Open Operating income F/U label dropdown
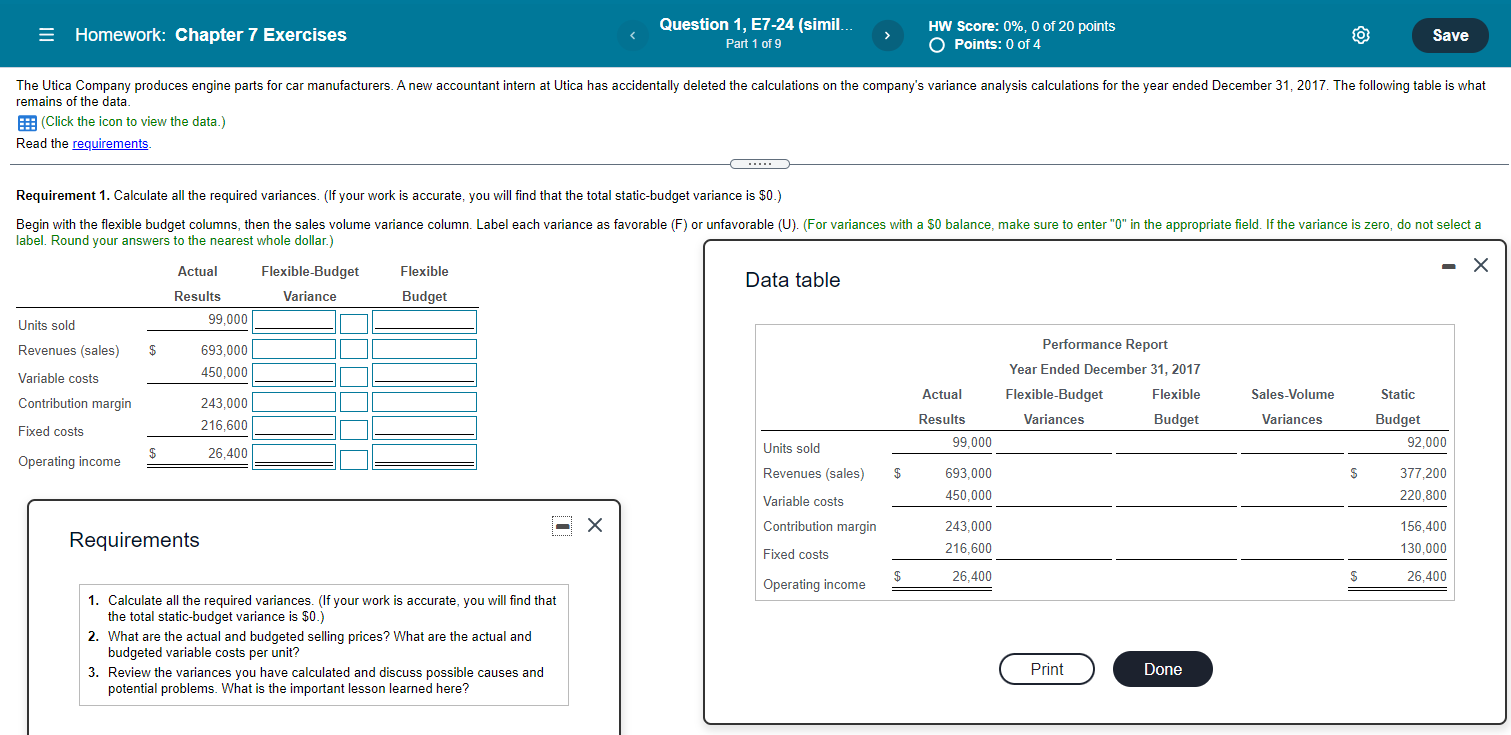This screenshot has width=1511, height=735. click(x=354, y=458)
